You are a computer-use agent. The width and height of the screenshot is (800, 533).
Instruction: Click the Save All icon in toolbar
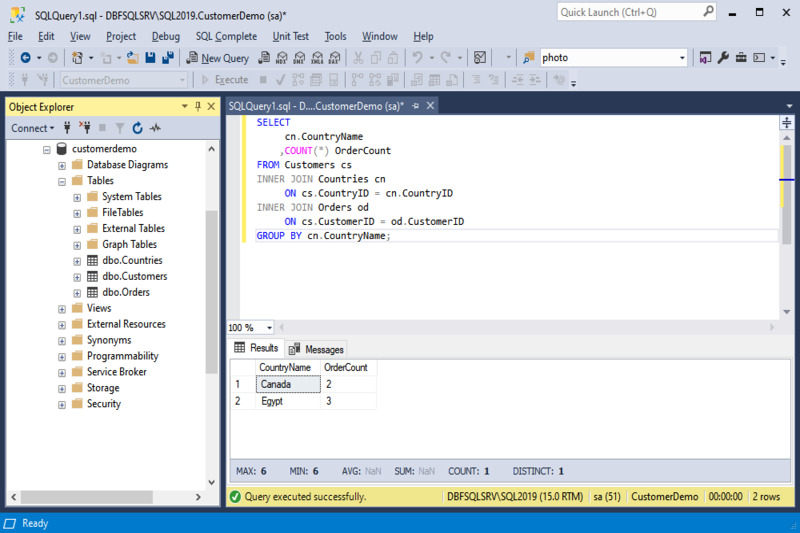point(166,58)
